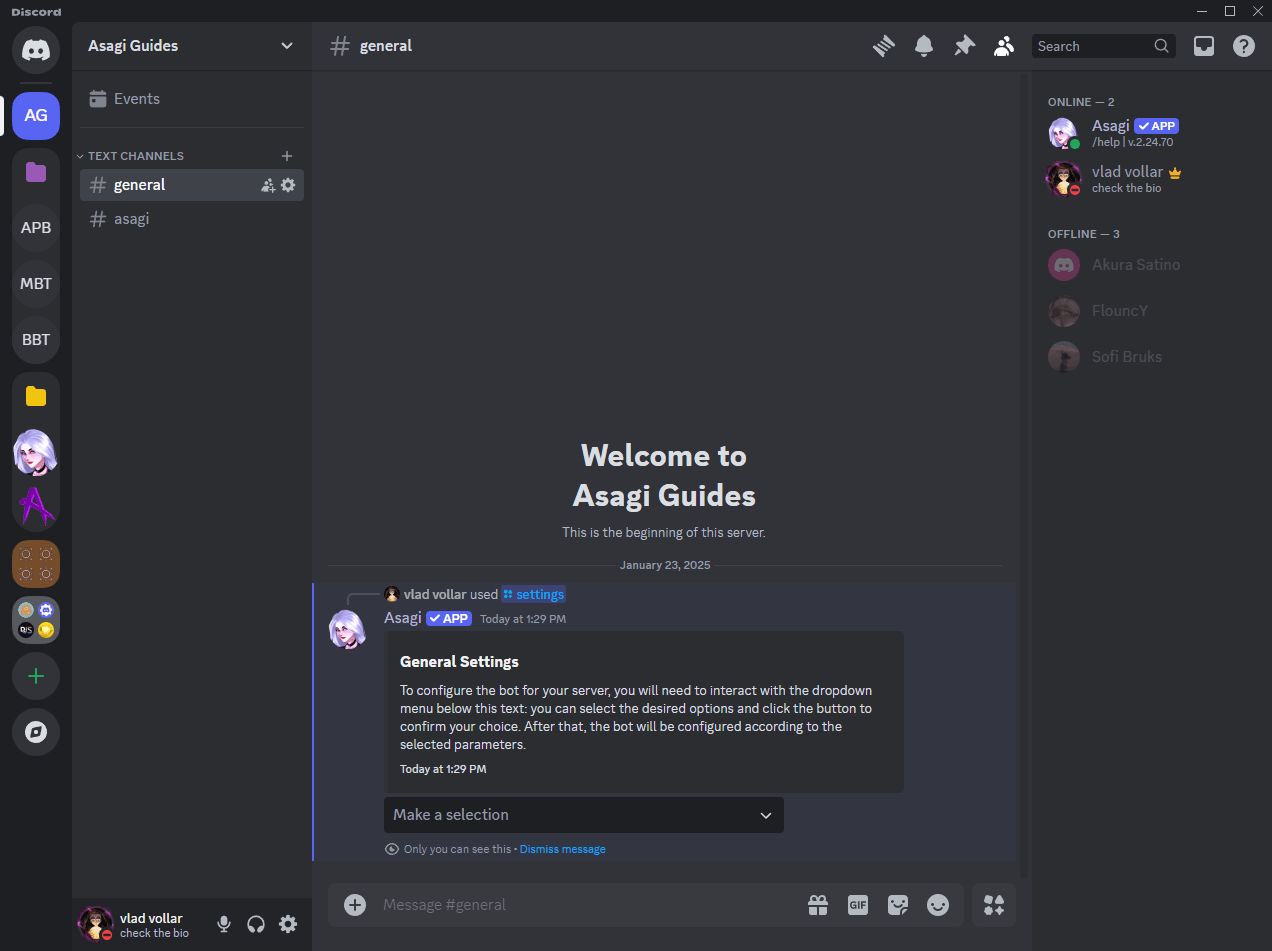Open emoji picker smiley icon
Image resolution: width=1272 pixels, height=951 pixels.
[938, 905]
